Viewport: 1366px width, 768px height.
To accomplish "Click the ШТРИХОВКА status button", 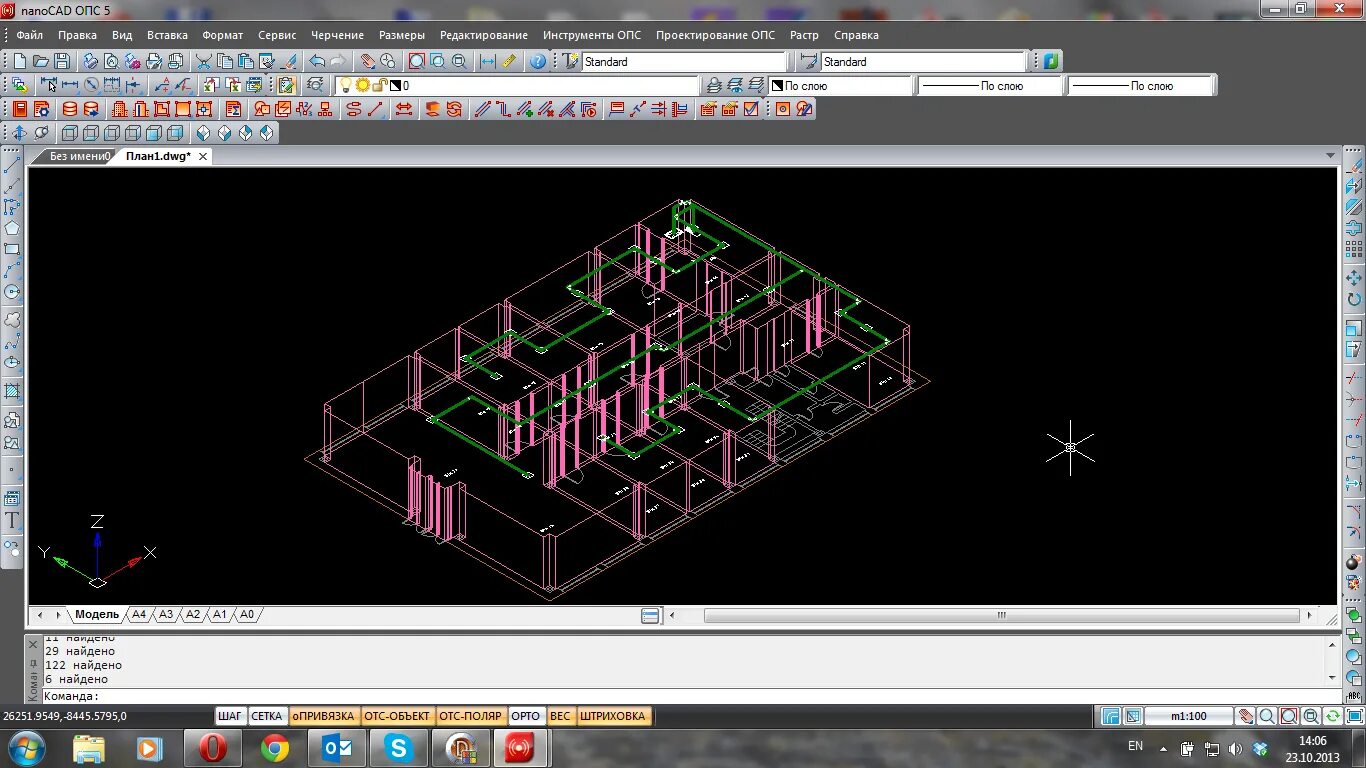I will (x=613, y=716).
